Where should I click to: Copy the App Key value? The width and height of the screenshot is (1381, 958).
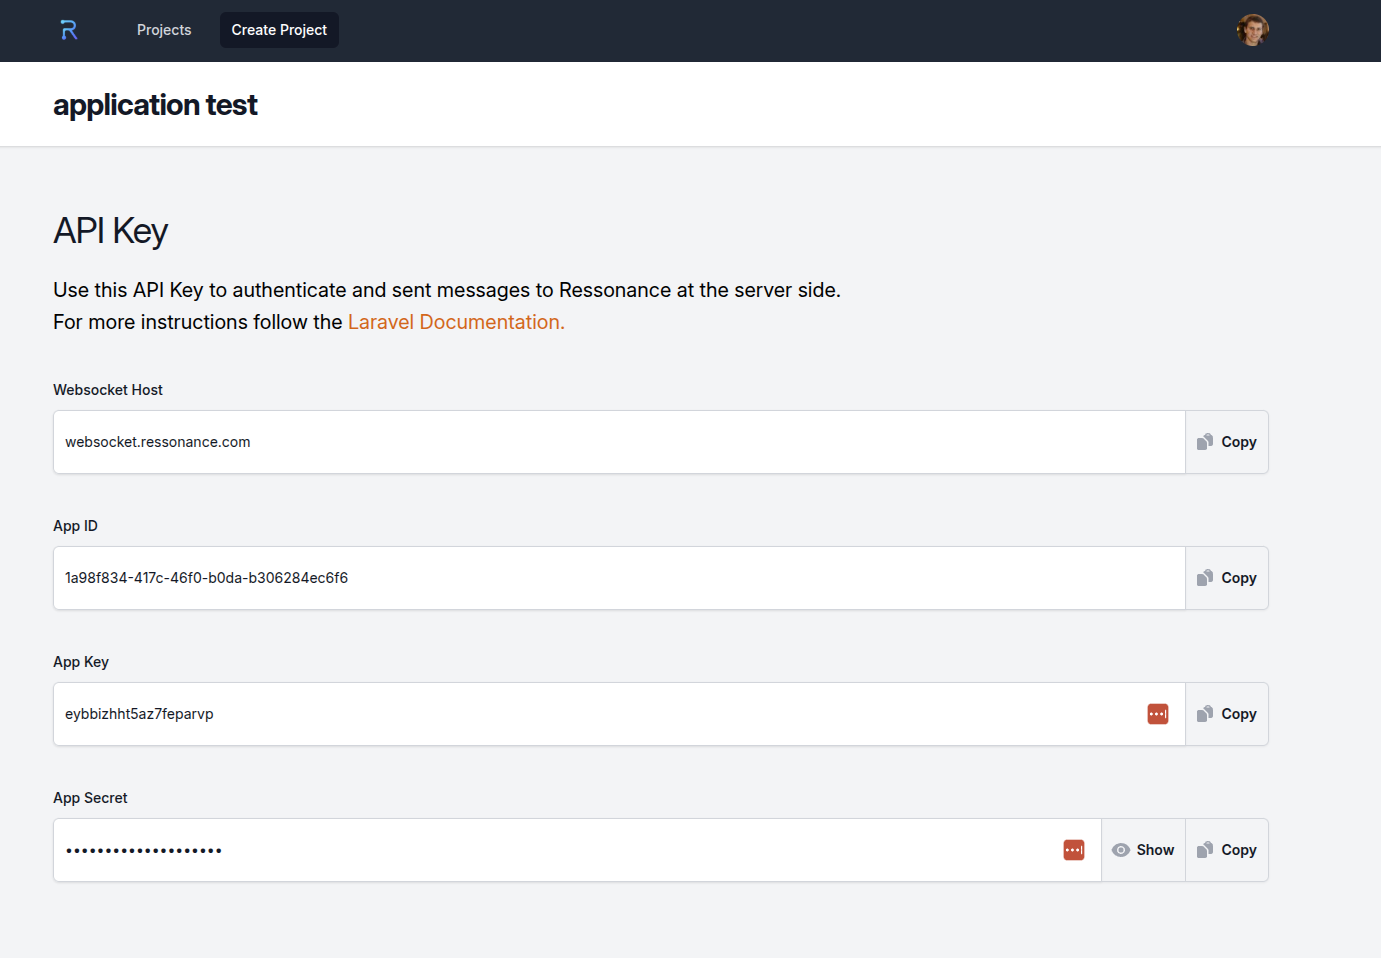coord(1227,714)
